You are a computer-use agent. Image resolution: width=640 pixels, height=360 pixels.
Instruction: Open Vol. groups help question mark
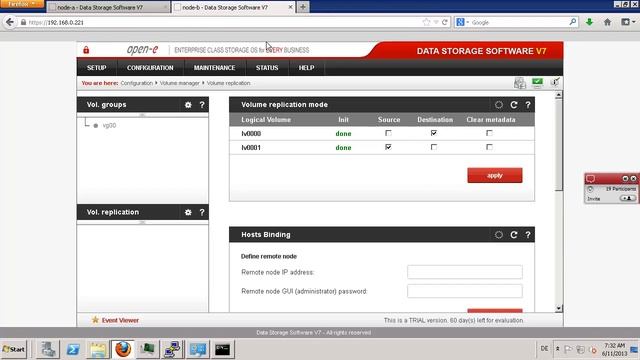(202, 105)
